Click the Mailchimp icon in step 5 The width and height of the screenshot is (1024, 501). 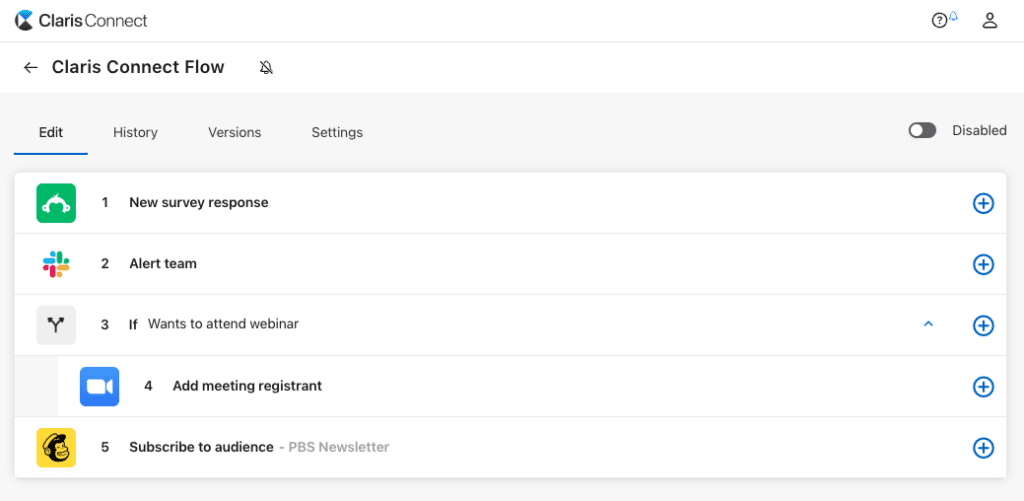56,447
